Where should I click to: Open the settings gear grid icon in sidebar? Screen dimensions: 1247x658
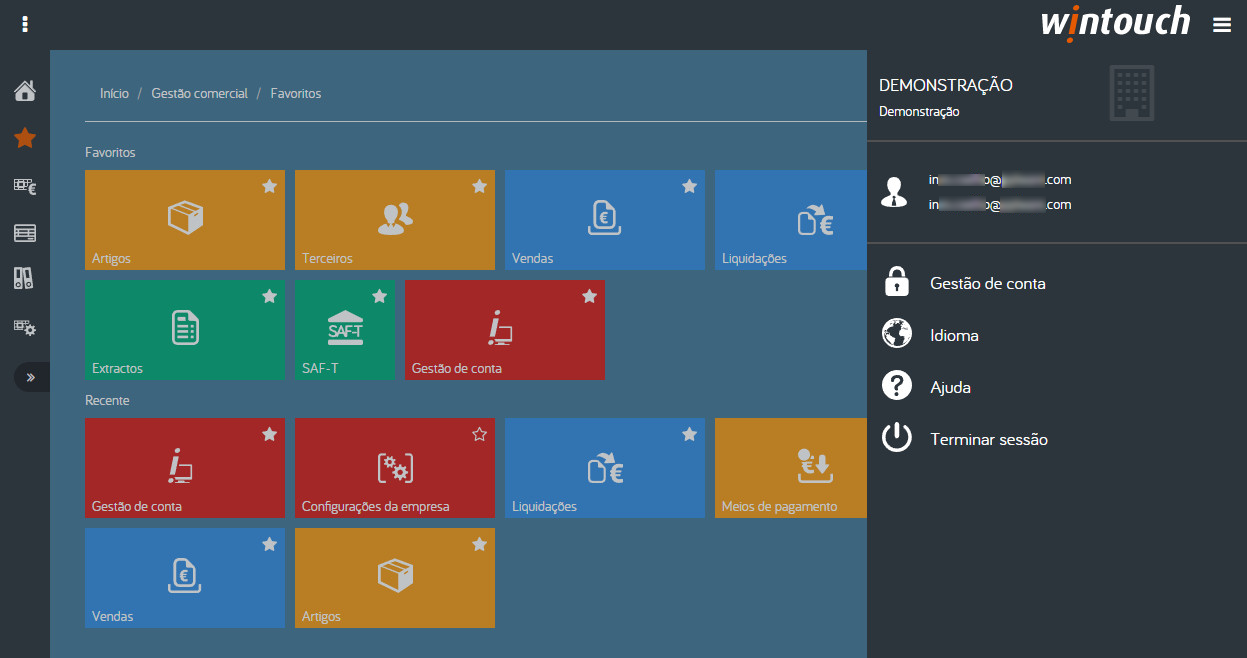tap(25, 327)
